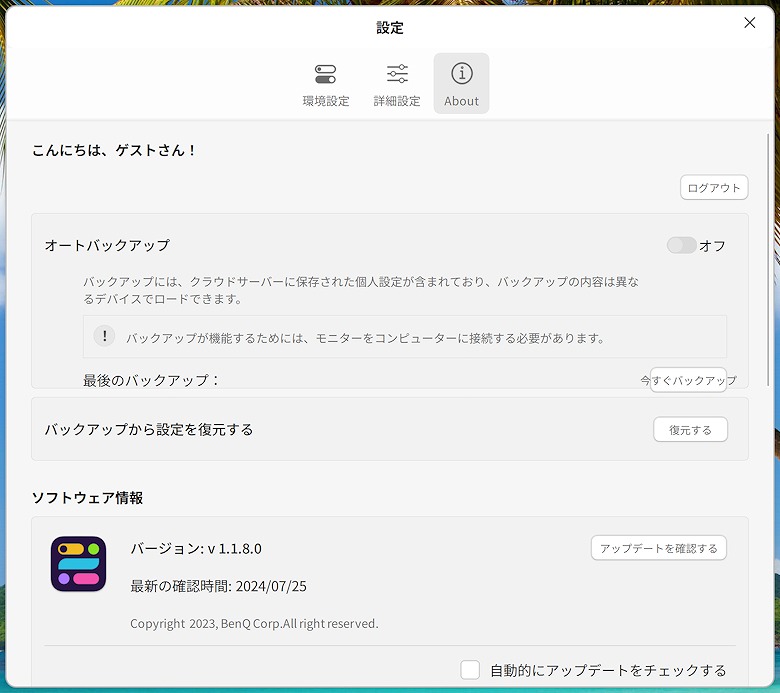
Task: Toggle the オートバックアップ switch
Action: [681, 245]
